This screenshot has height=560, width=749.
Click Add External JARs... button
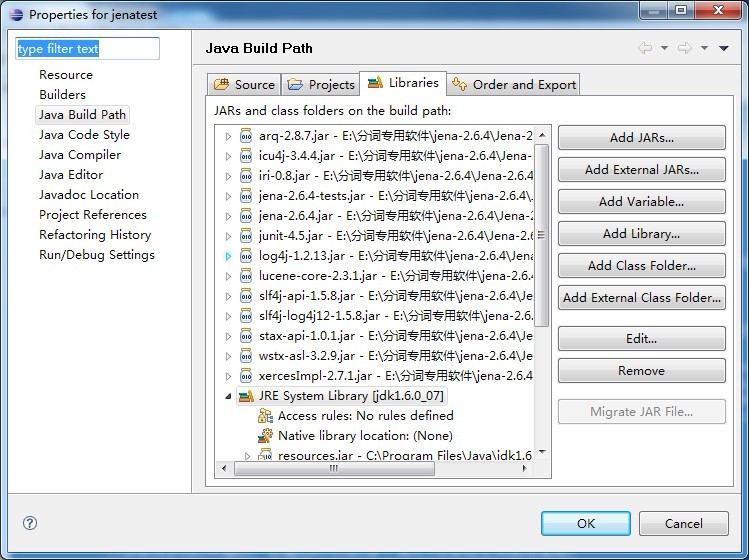(x=642, y=170)
